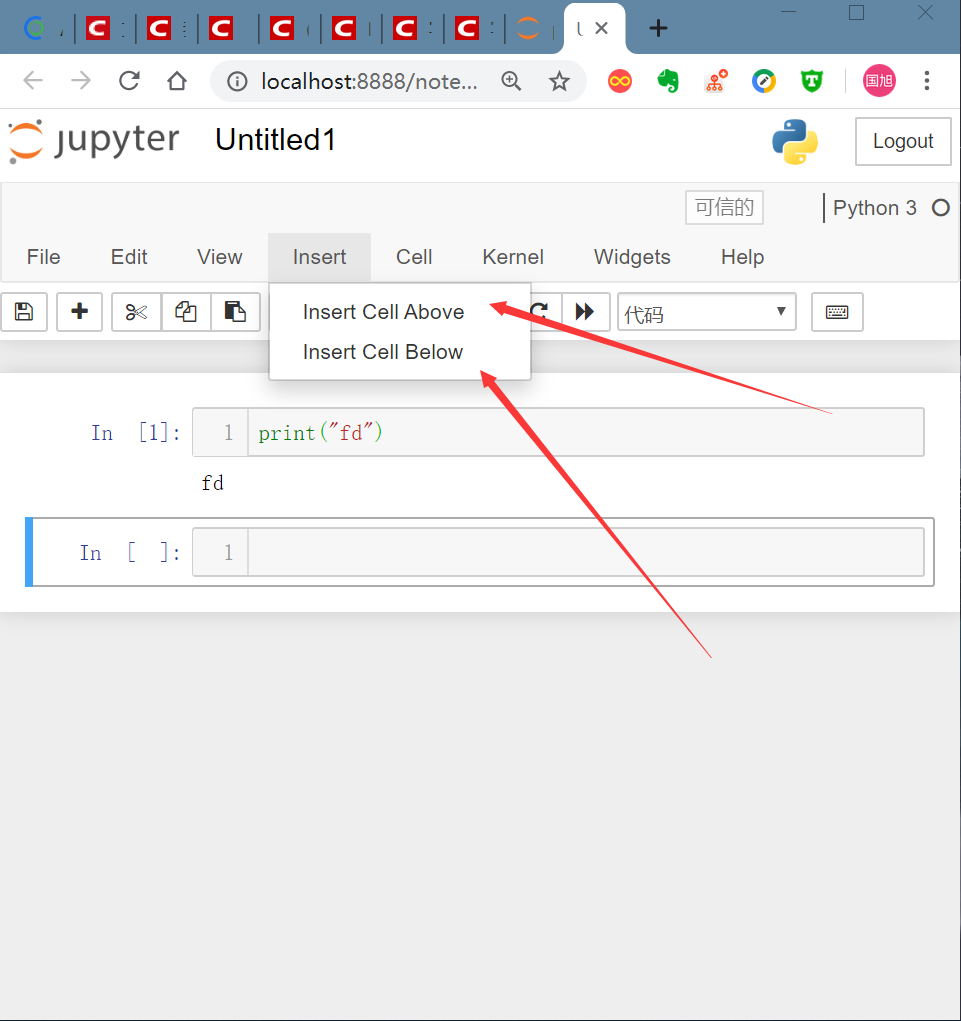961x1021 pixels.
Task: Click the copy cells icon
Action: pyautogui.click(x=185, y=312)
